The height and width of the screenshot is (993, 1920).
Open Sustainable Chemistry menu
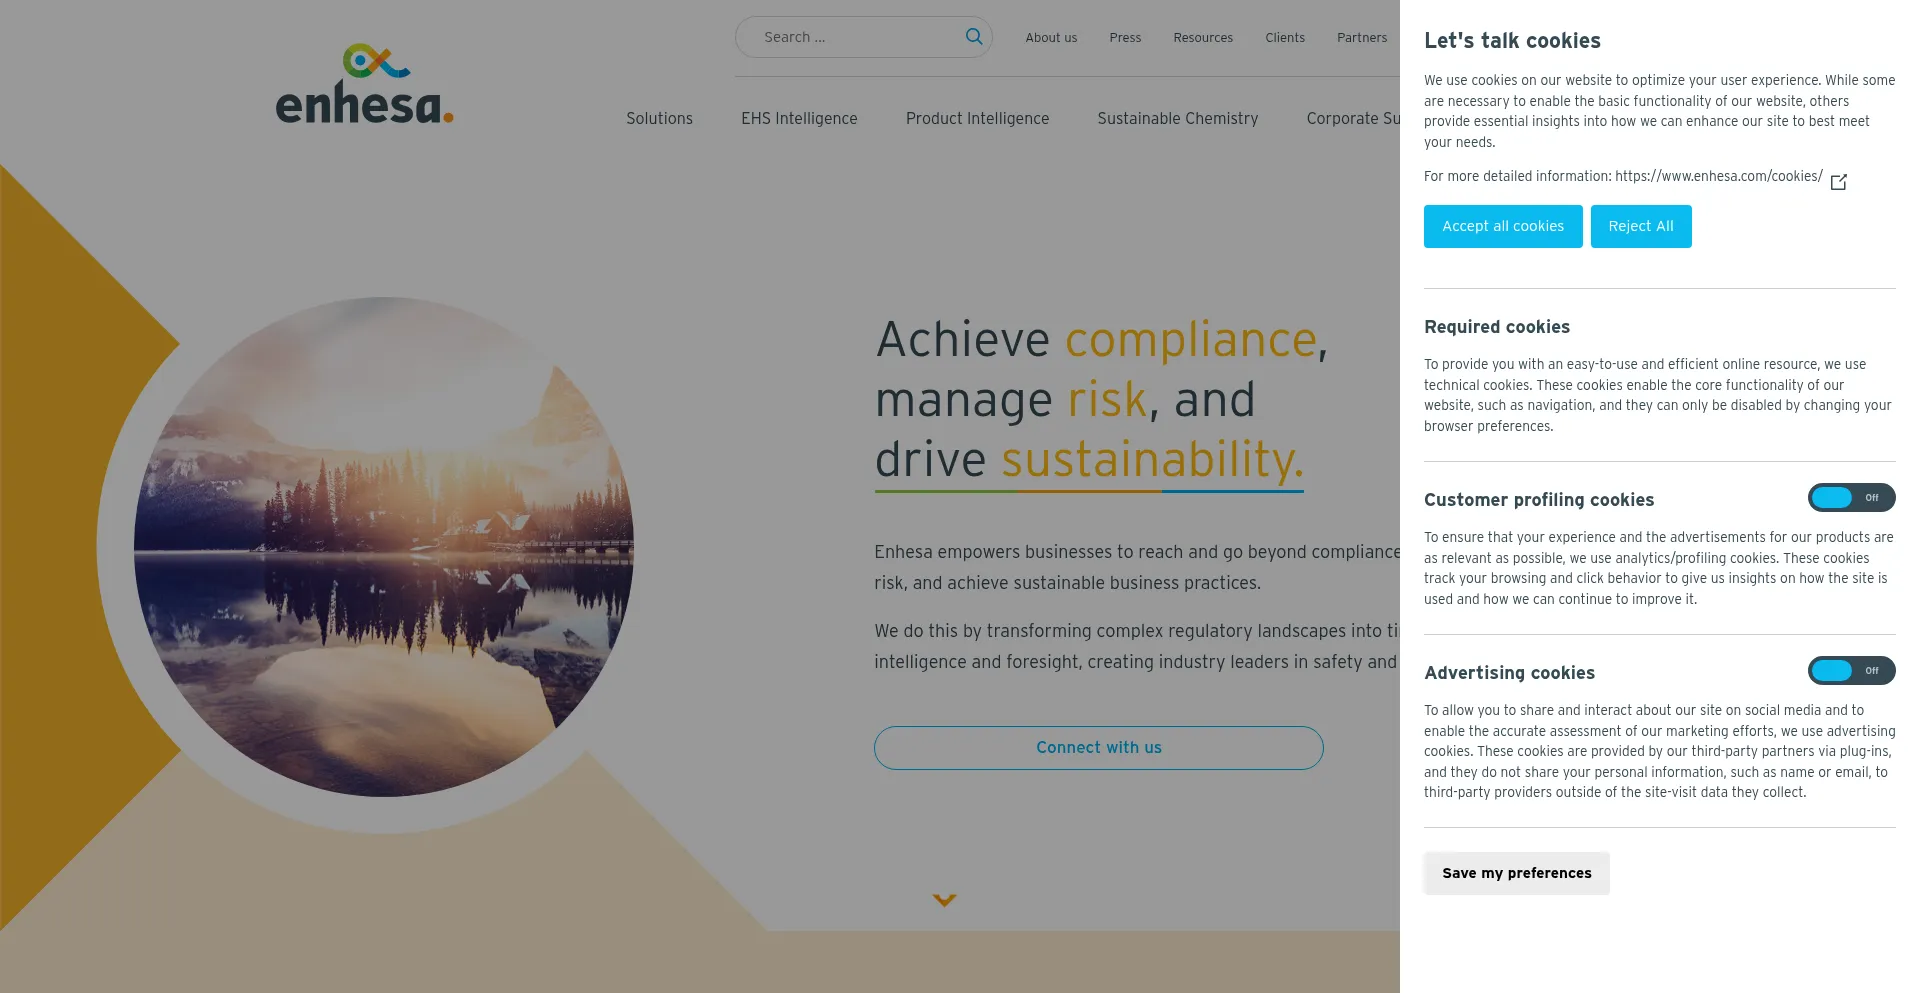1177,118
